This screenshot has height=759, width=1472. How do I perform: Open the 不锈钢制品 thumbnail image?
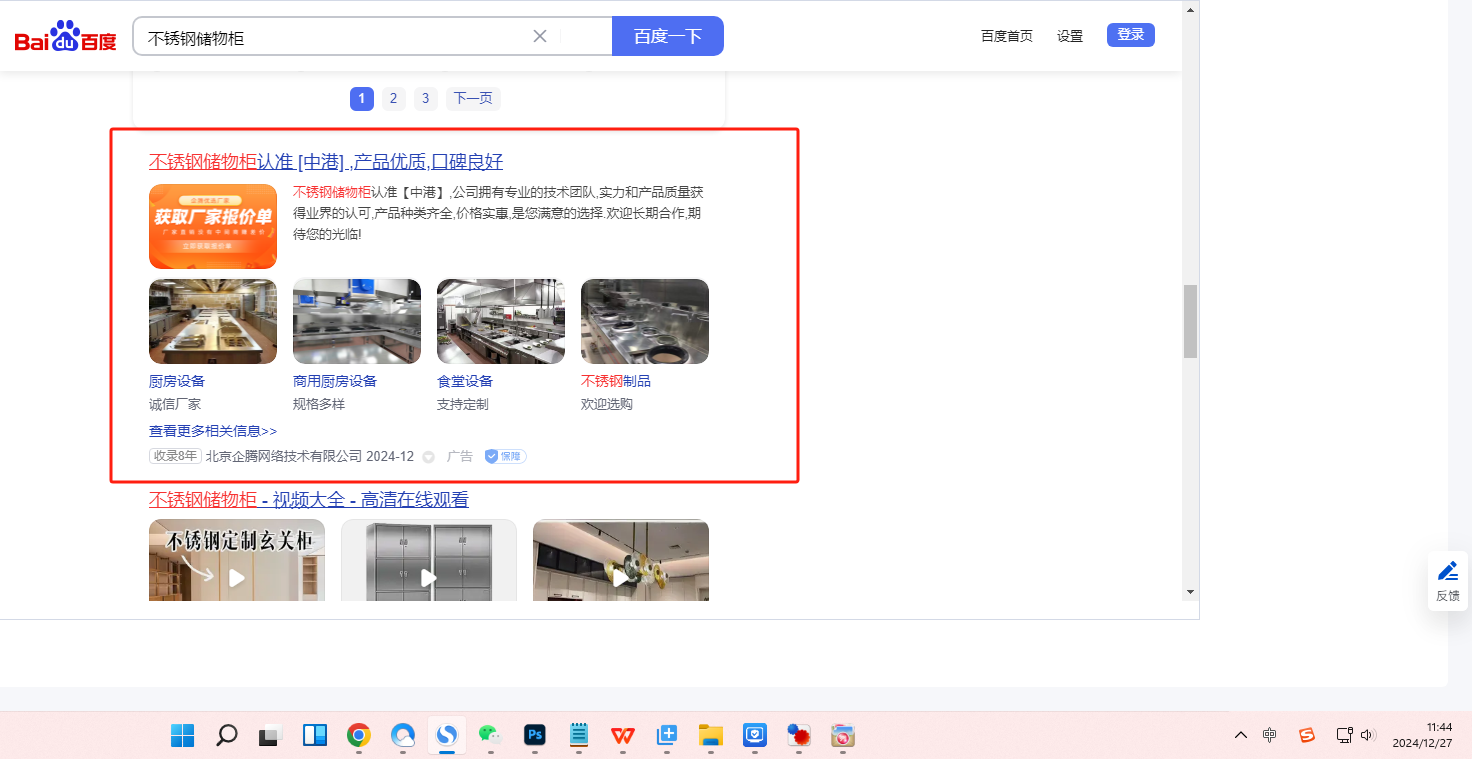pyautogui.click(x=645, y=321)
